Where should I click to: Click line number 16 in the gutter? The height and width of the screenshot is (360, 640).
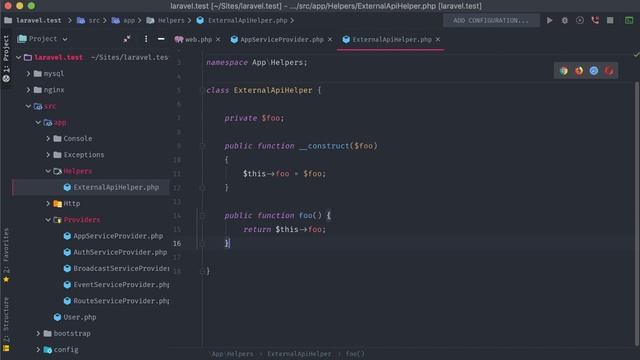tap(177, 243)
